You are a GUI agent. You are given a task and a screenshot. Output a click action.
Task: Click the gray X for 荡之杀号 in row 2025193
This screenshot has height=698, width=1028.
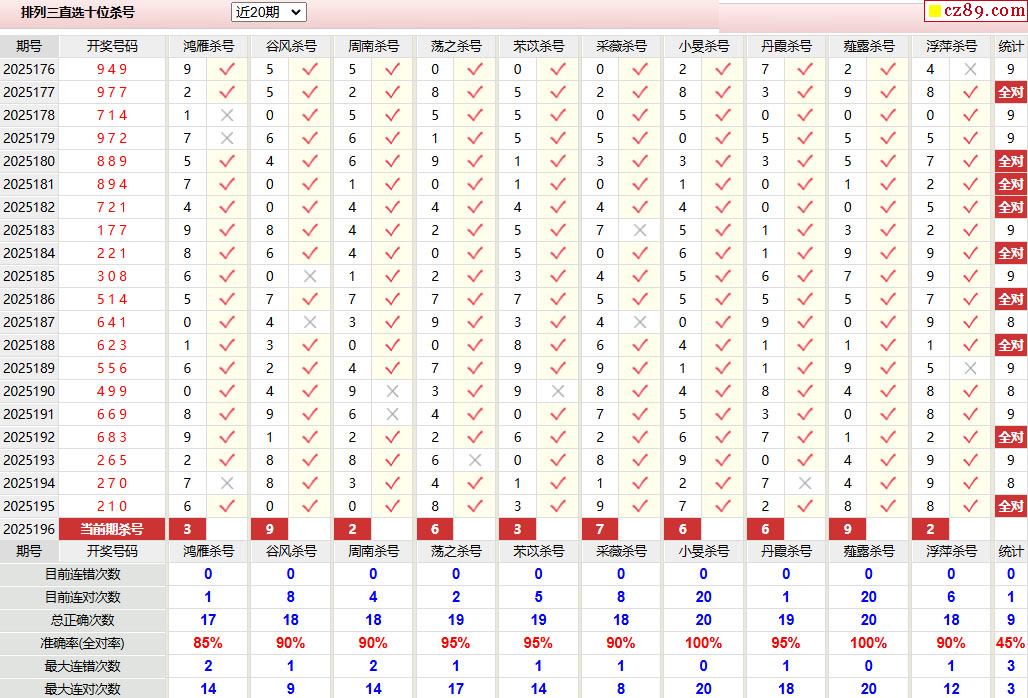pos(475,460)
